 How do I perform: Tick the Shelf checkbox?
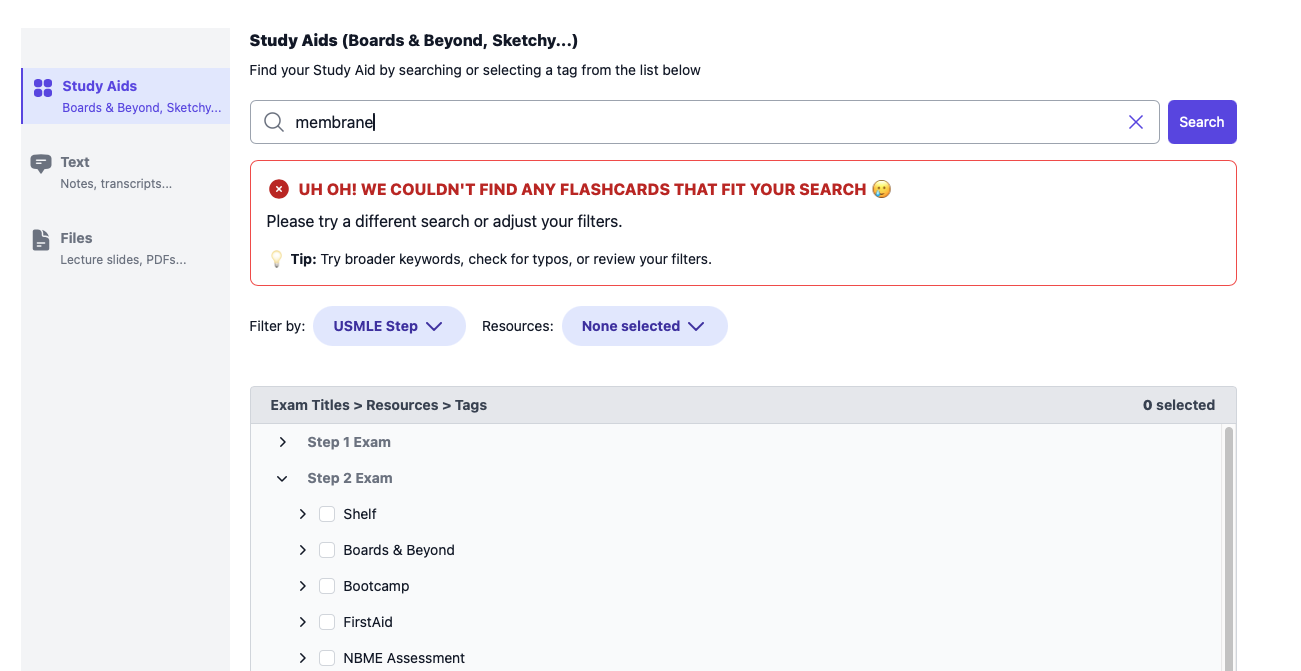327,514
